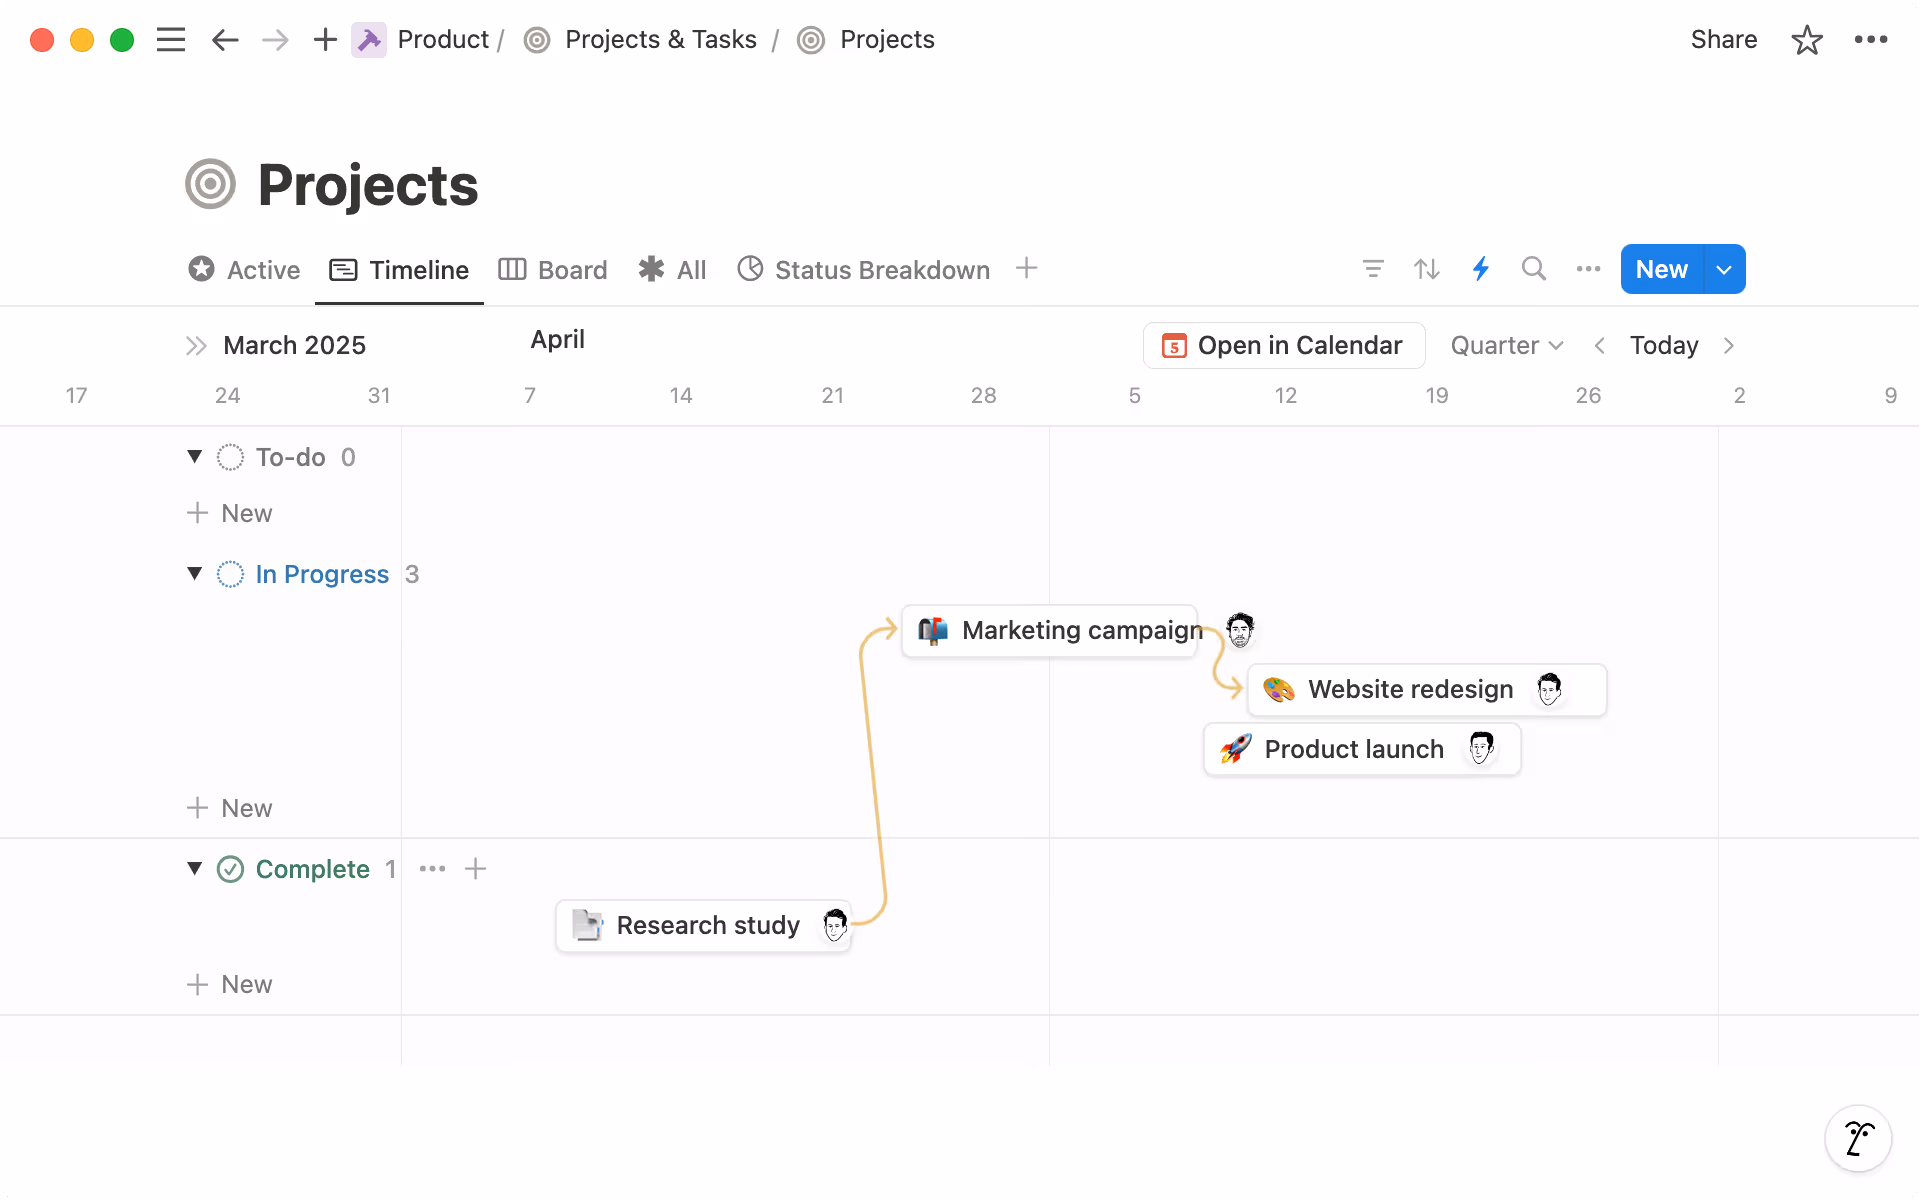Click the Open in Calendar button
1920x1200 pixels.
point(1283,345)
